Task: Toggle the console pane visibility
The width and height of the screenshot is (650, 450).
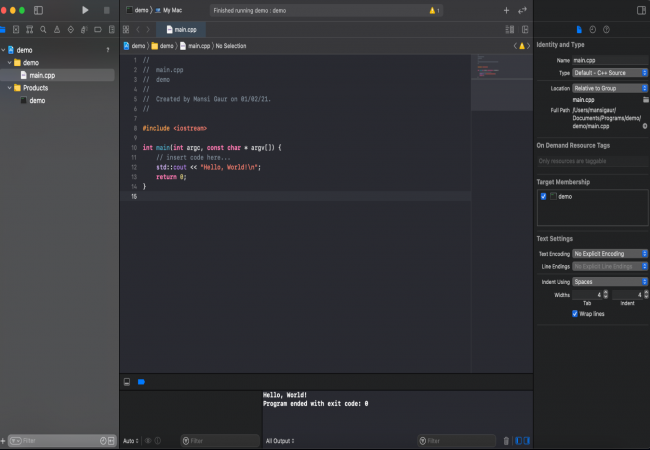Action: coord(527,441)
